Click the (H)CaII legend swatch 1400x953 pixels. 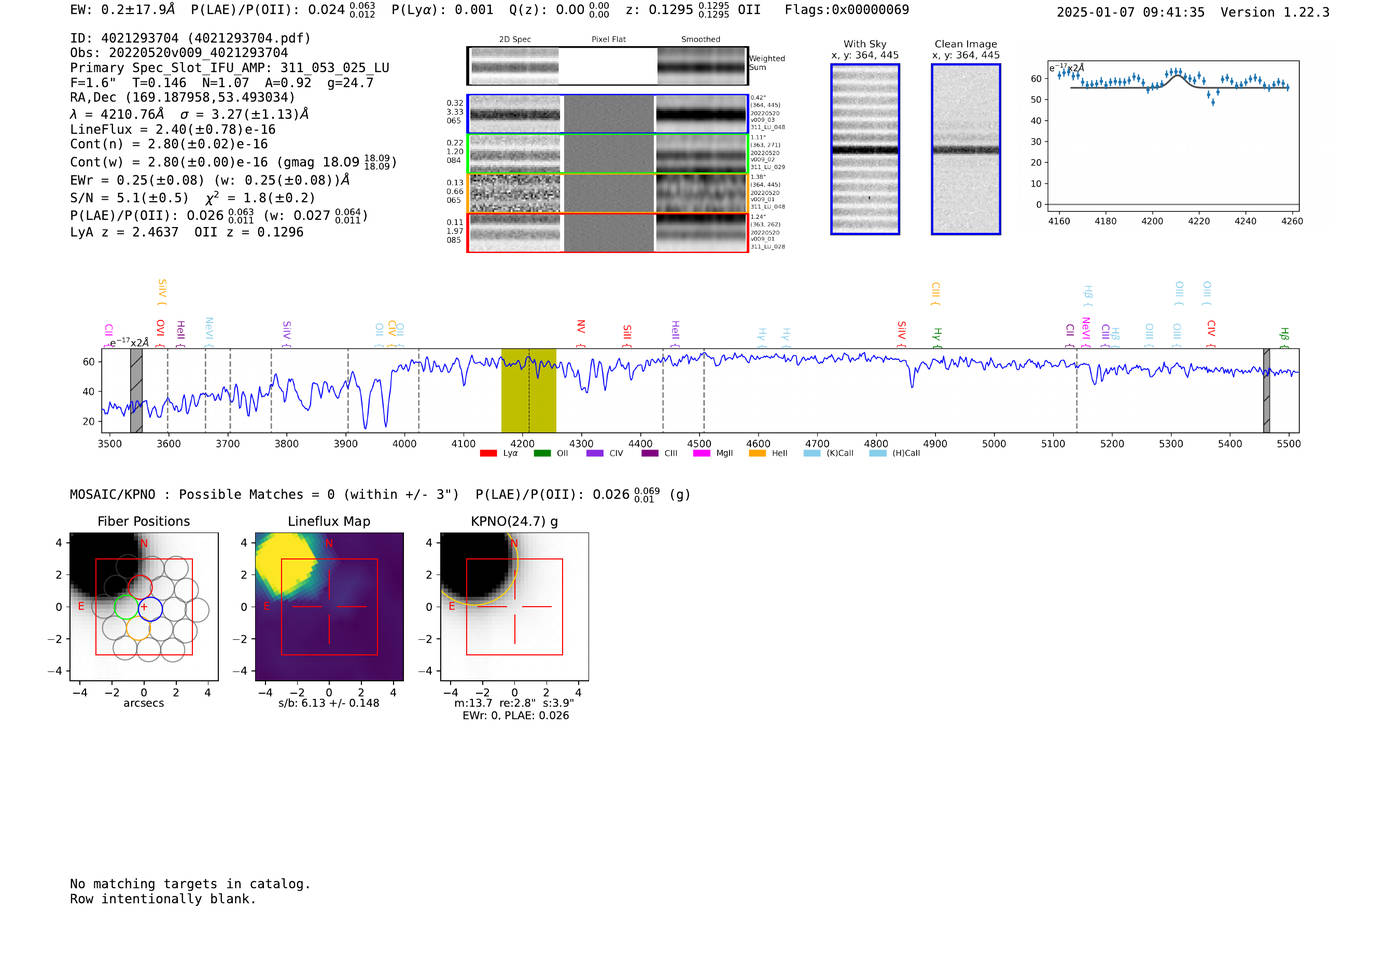pos(878,453)
